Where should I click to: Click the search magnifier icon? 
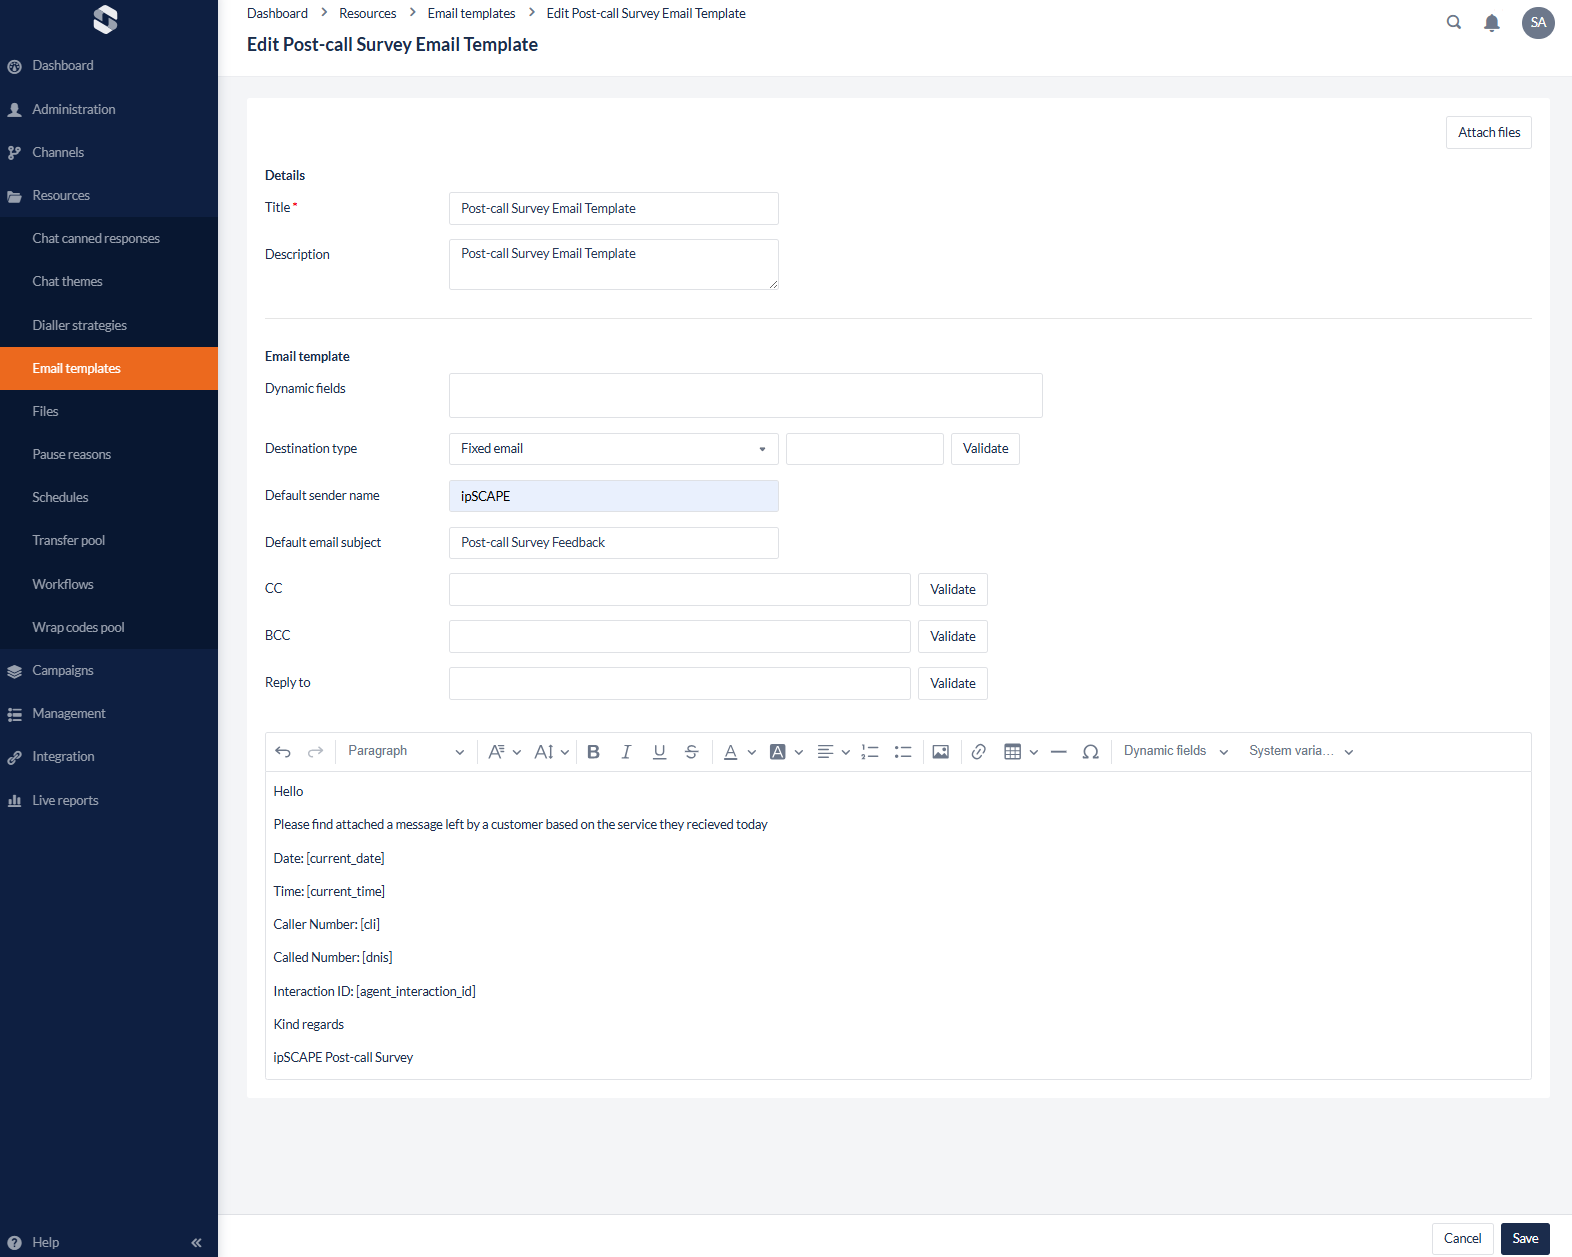pos(1453,23)
